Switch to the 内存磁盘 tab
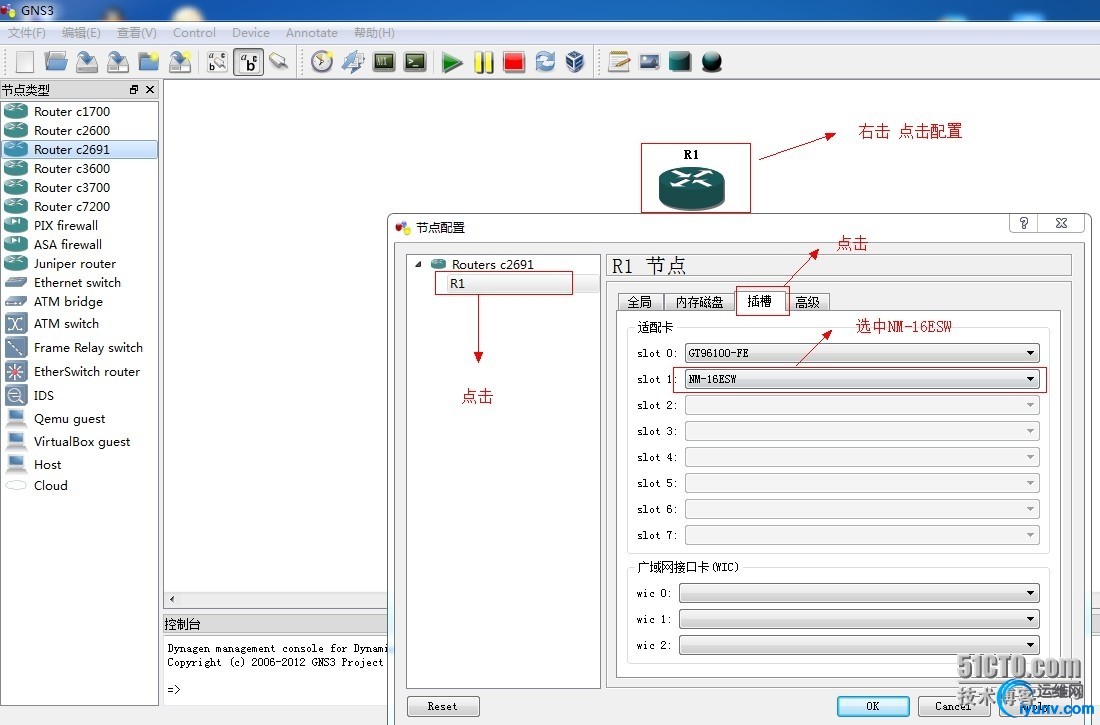This screenshot has height=725, width=1100. click(699, 302)
